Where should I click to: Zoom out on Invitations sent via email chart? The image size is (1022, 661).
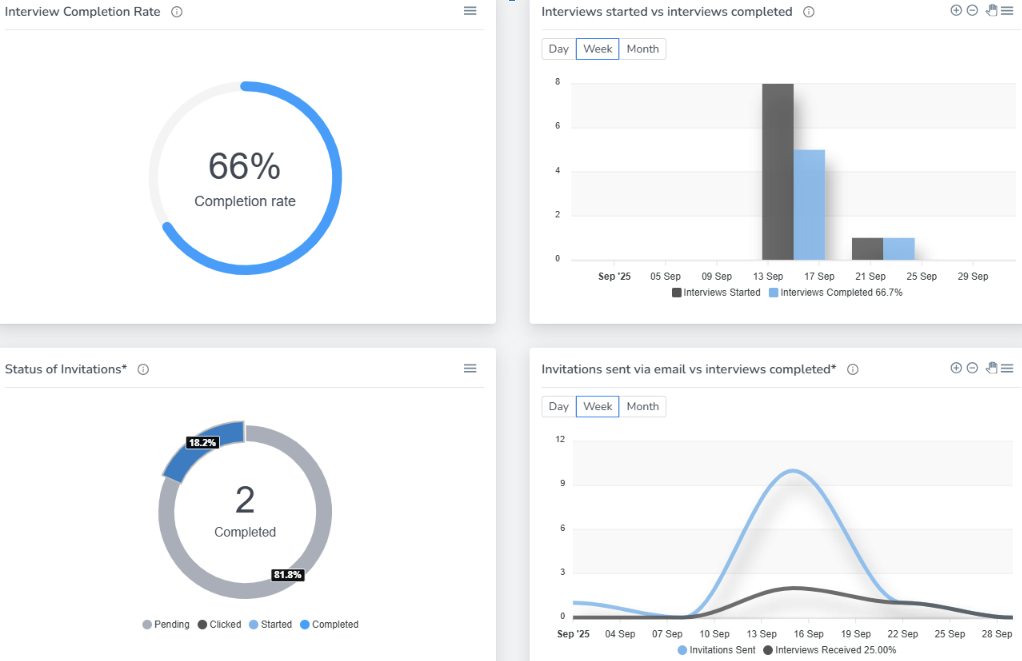point(972,368)
